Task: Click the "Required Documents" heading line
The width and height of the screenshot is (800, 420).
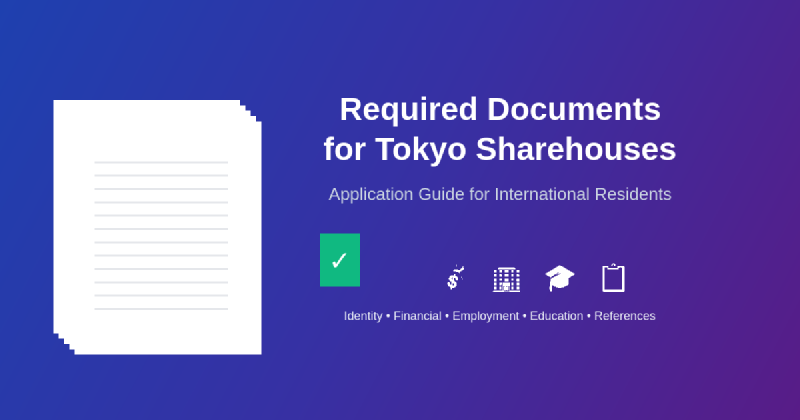Action: 500,109
